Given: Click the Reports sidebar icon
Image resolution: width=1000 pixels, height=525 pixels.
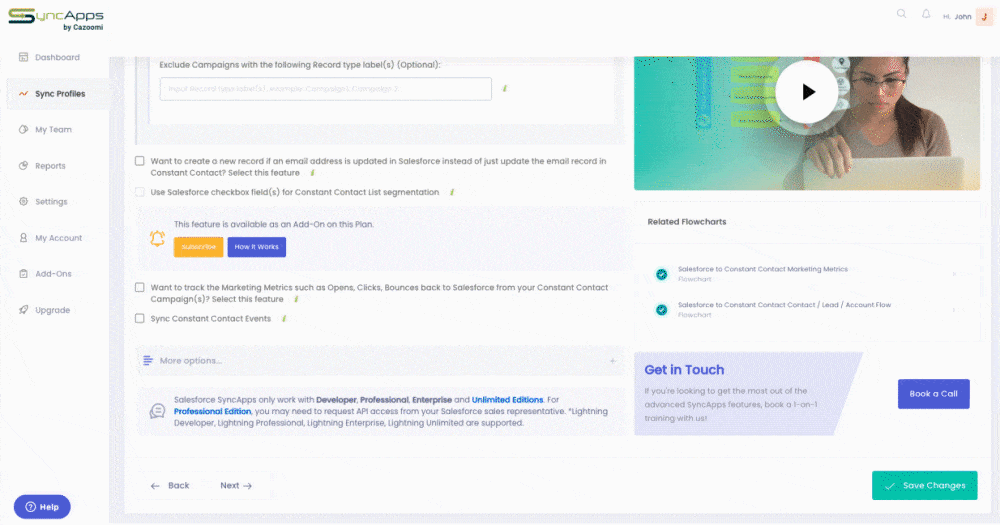Looking at the screenshot, I should [x=24, y=165].
